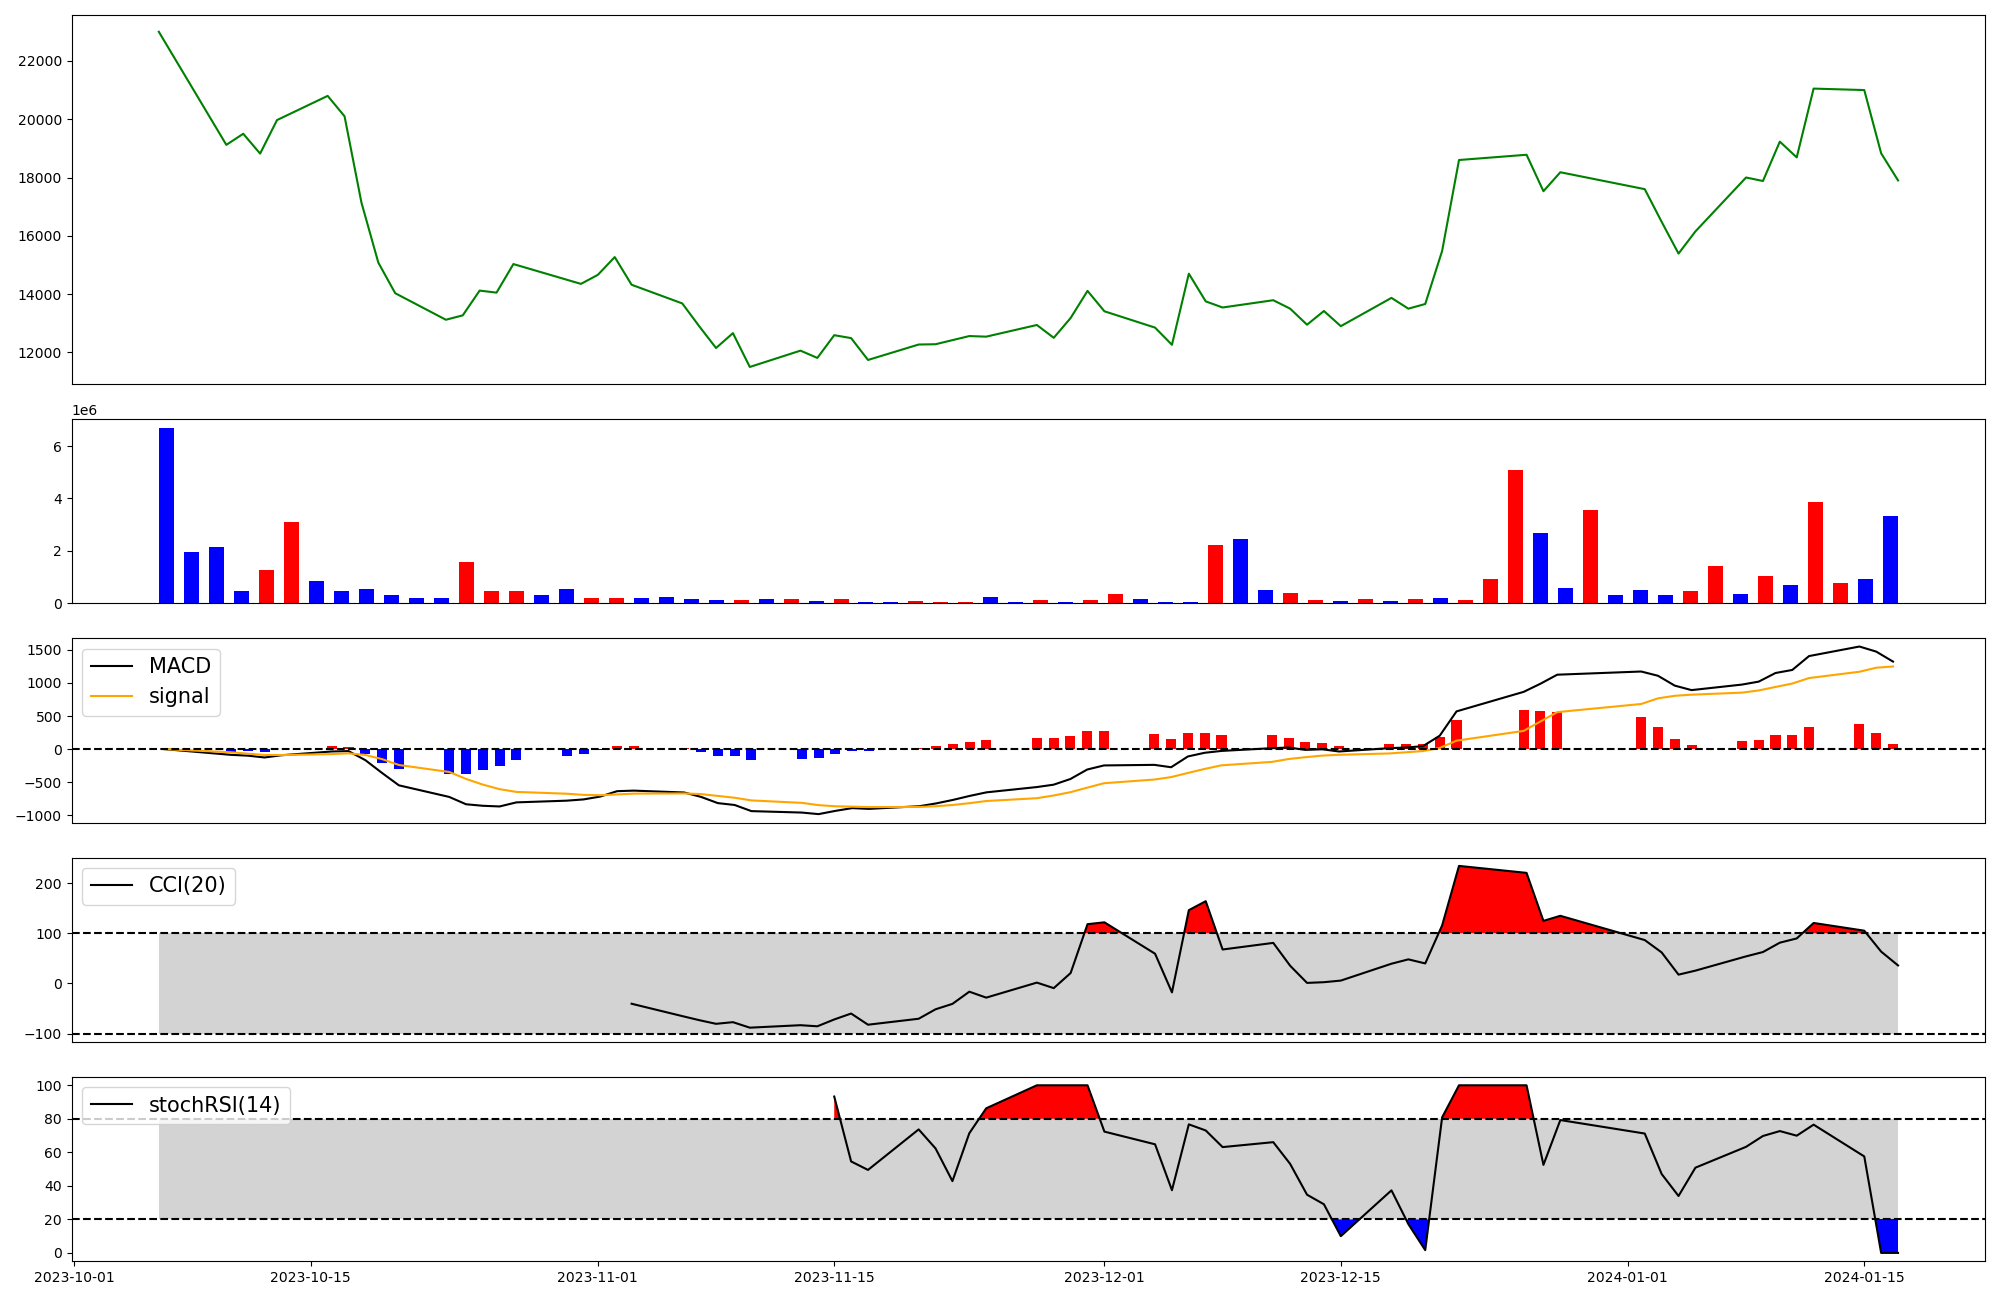Click the 12000 price axis label

pyautogui.click(x=40, y=353)
